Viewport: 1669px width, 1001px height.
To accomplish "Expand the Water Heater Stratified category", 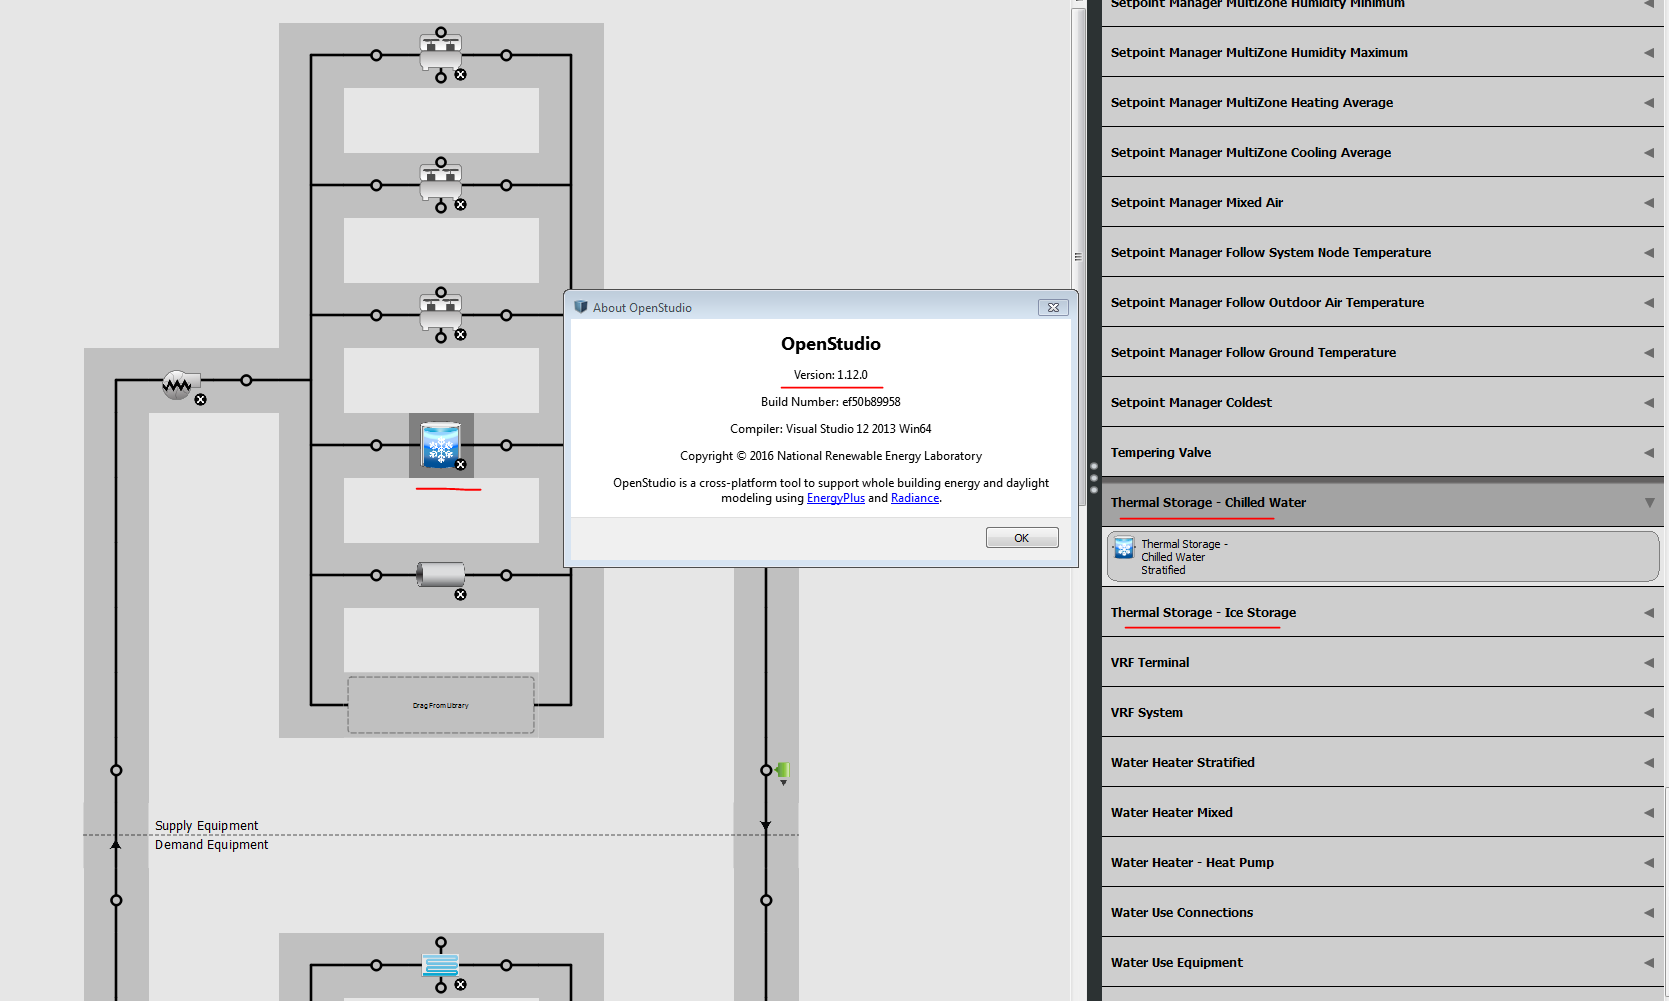I will click(1383, 762).
